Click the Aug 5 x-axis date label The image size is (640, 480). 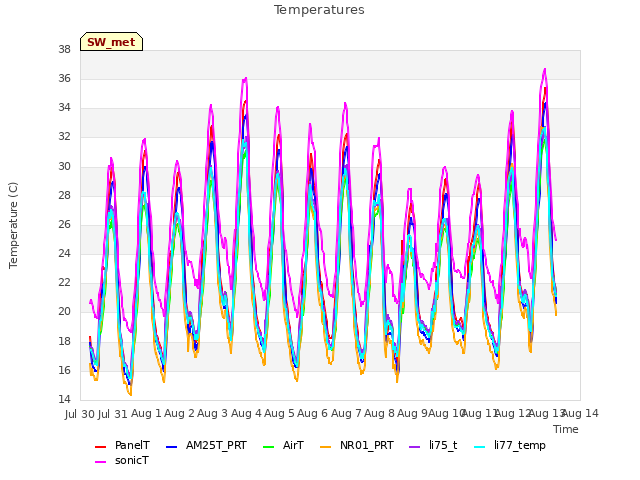[280, 413]
